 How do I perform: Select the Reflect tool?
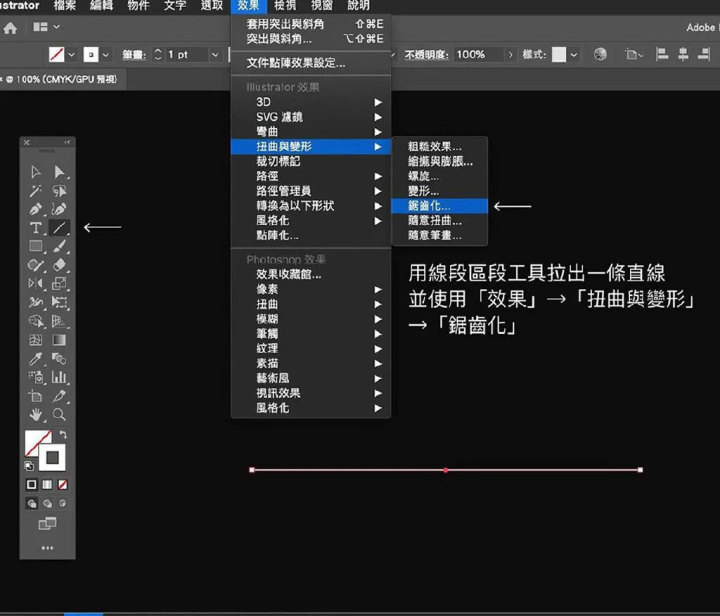(x=35, y=283)
